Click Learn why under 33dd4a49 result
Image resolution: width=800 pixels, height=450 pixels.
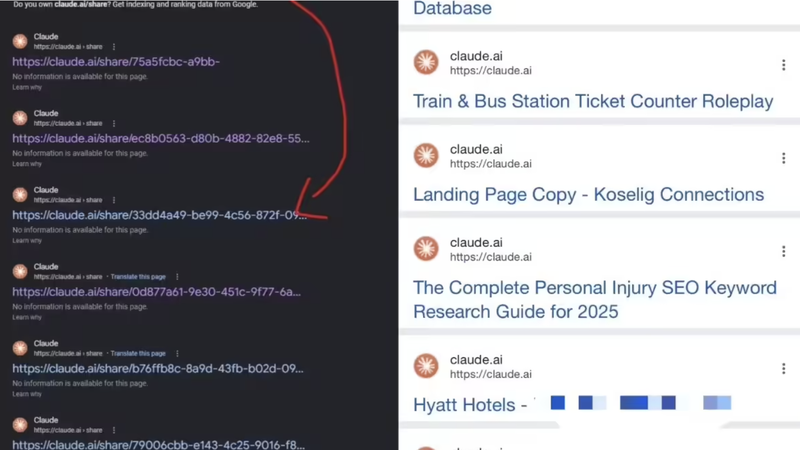pos(27,240)
